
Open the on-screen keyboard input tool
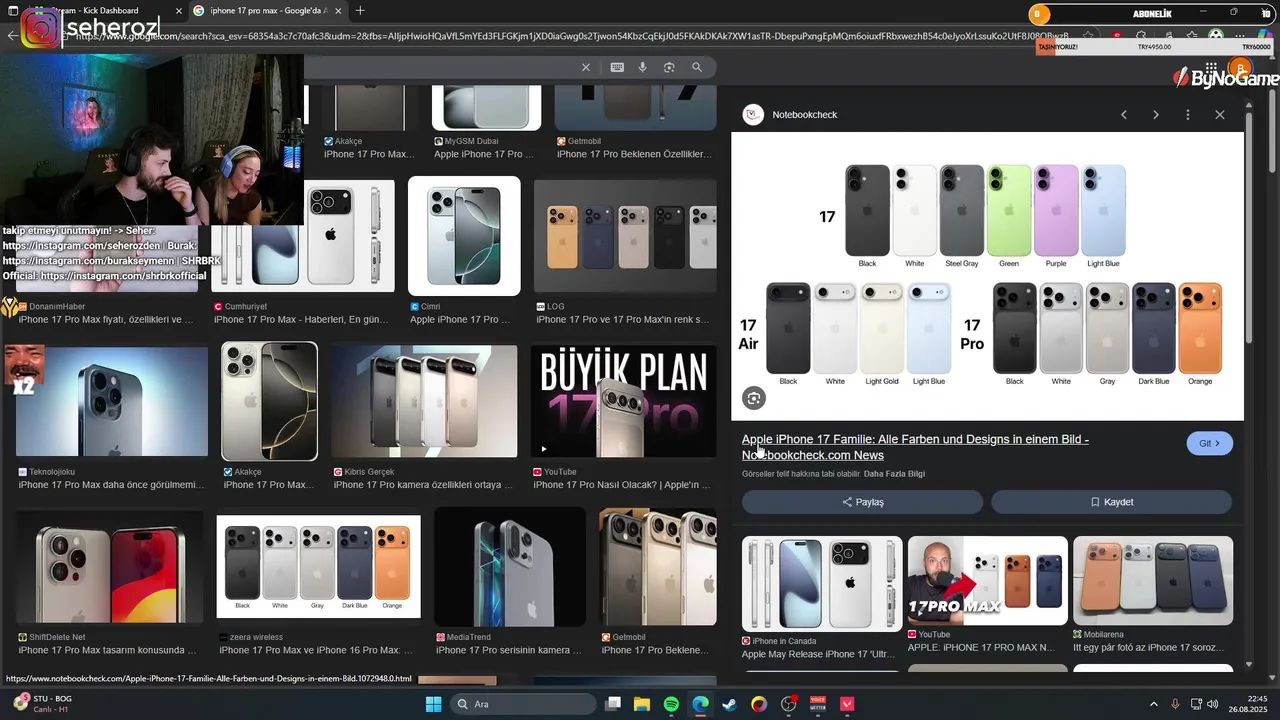coord(617,67)
